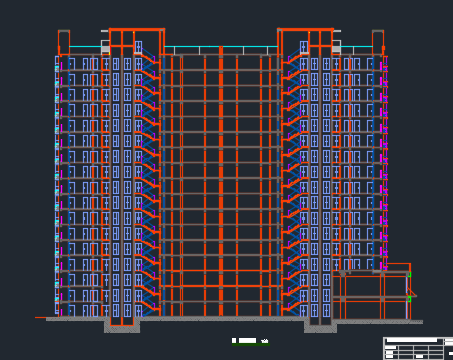Select the right elevator pit foundation below the ground line
Viewport: 453px width, 360px height.
click(320, 325)
